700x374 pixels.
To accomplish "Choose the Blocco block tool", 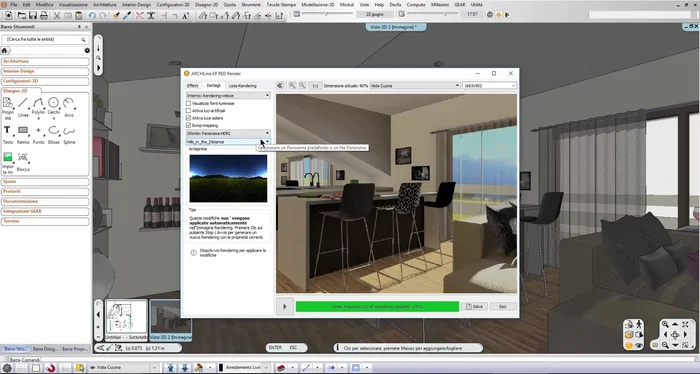I will [x=23, y=162].
